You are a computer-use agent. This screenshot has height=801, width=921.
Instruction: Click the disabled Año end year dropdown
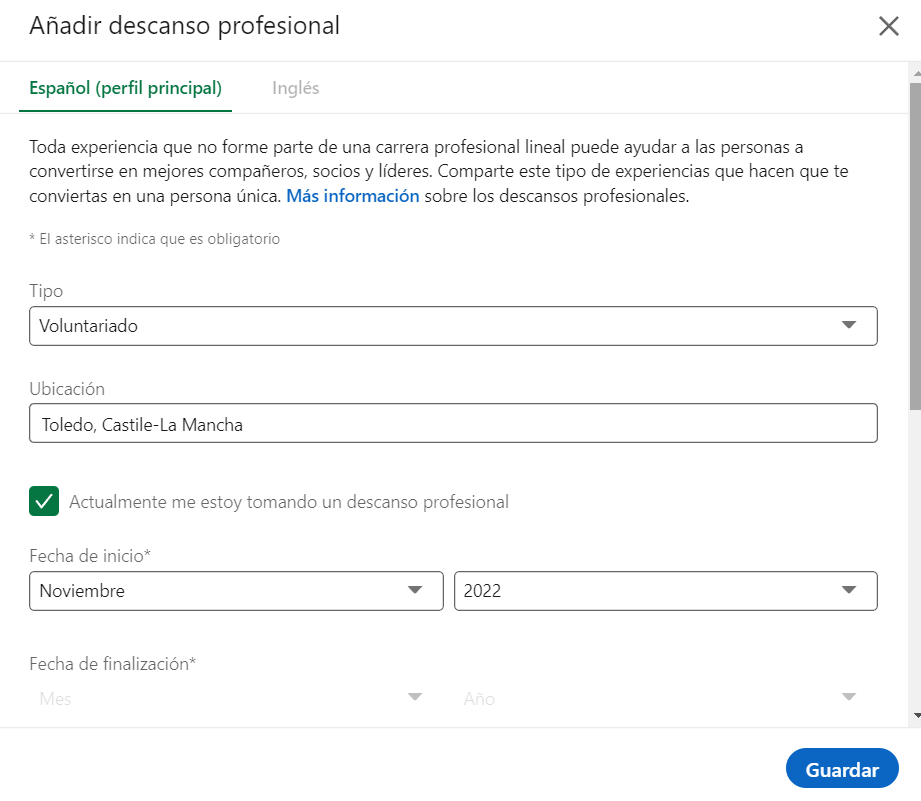[665, 698]
